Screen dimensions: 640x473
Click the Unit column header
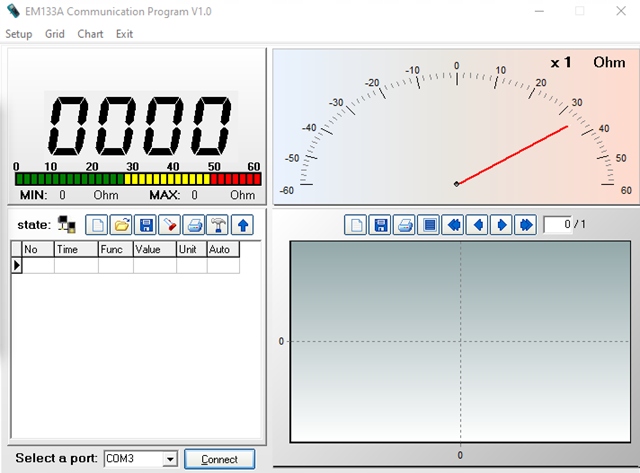click(x=192, y=249)
